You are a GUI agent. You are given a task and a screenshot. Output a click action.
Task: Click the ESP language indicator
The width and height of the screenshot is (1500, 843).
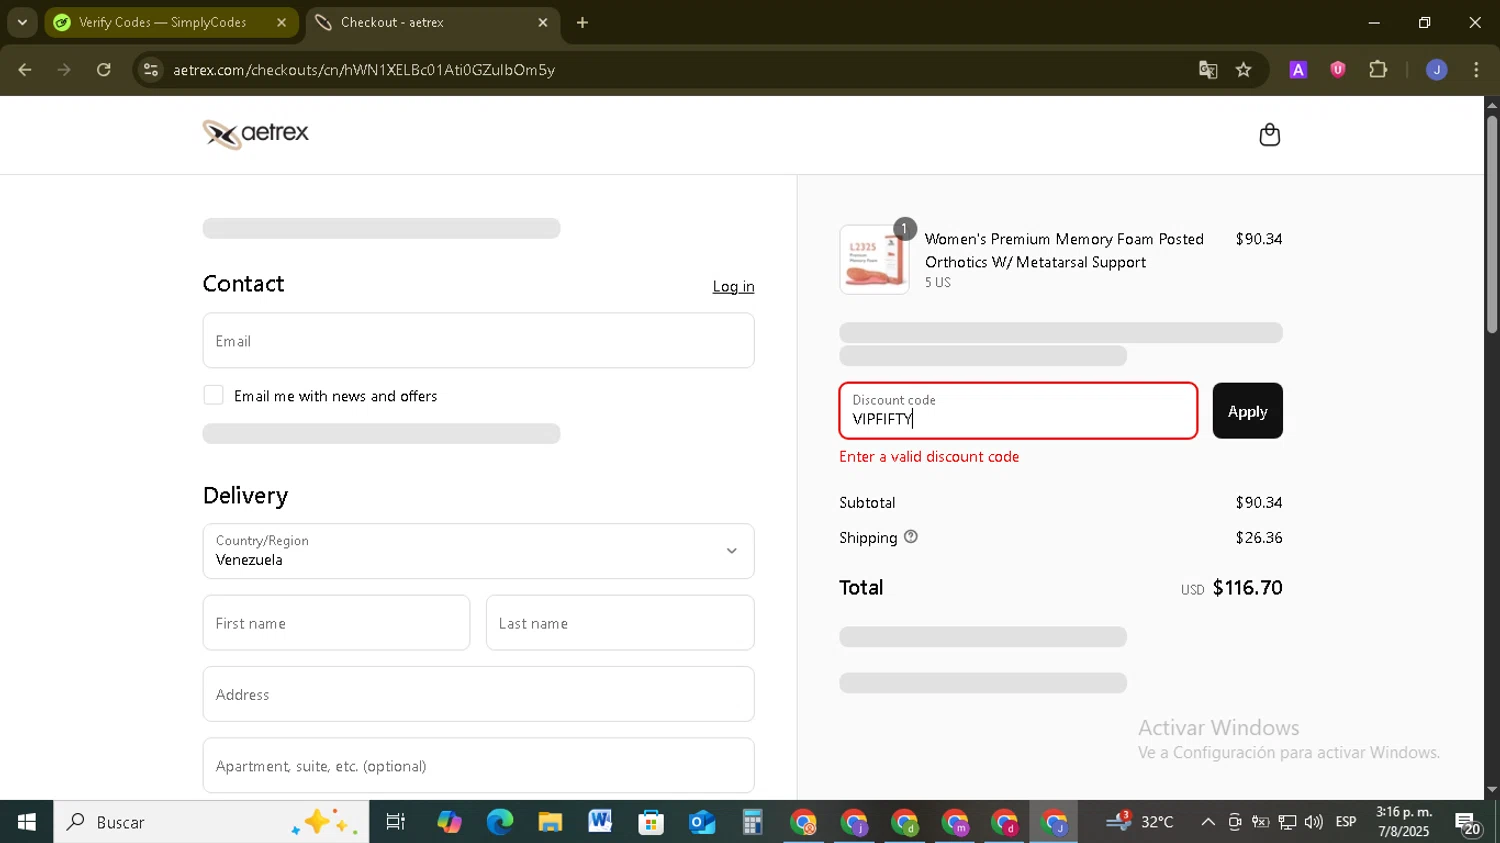tap(1346, 822)
